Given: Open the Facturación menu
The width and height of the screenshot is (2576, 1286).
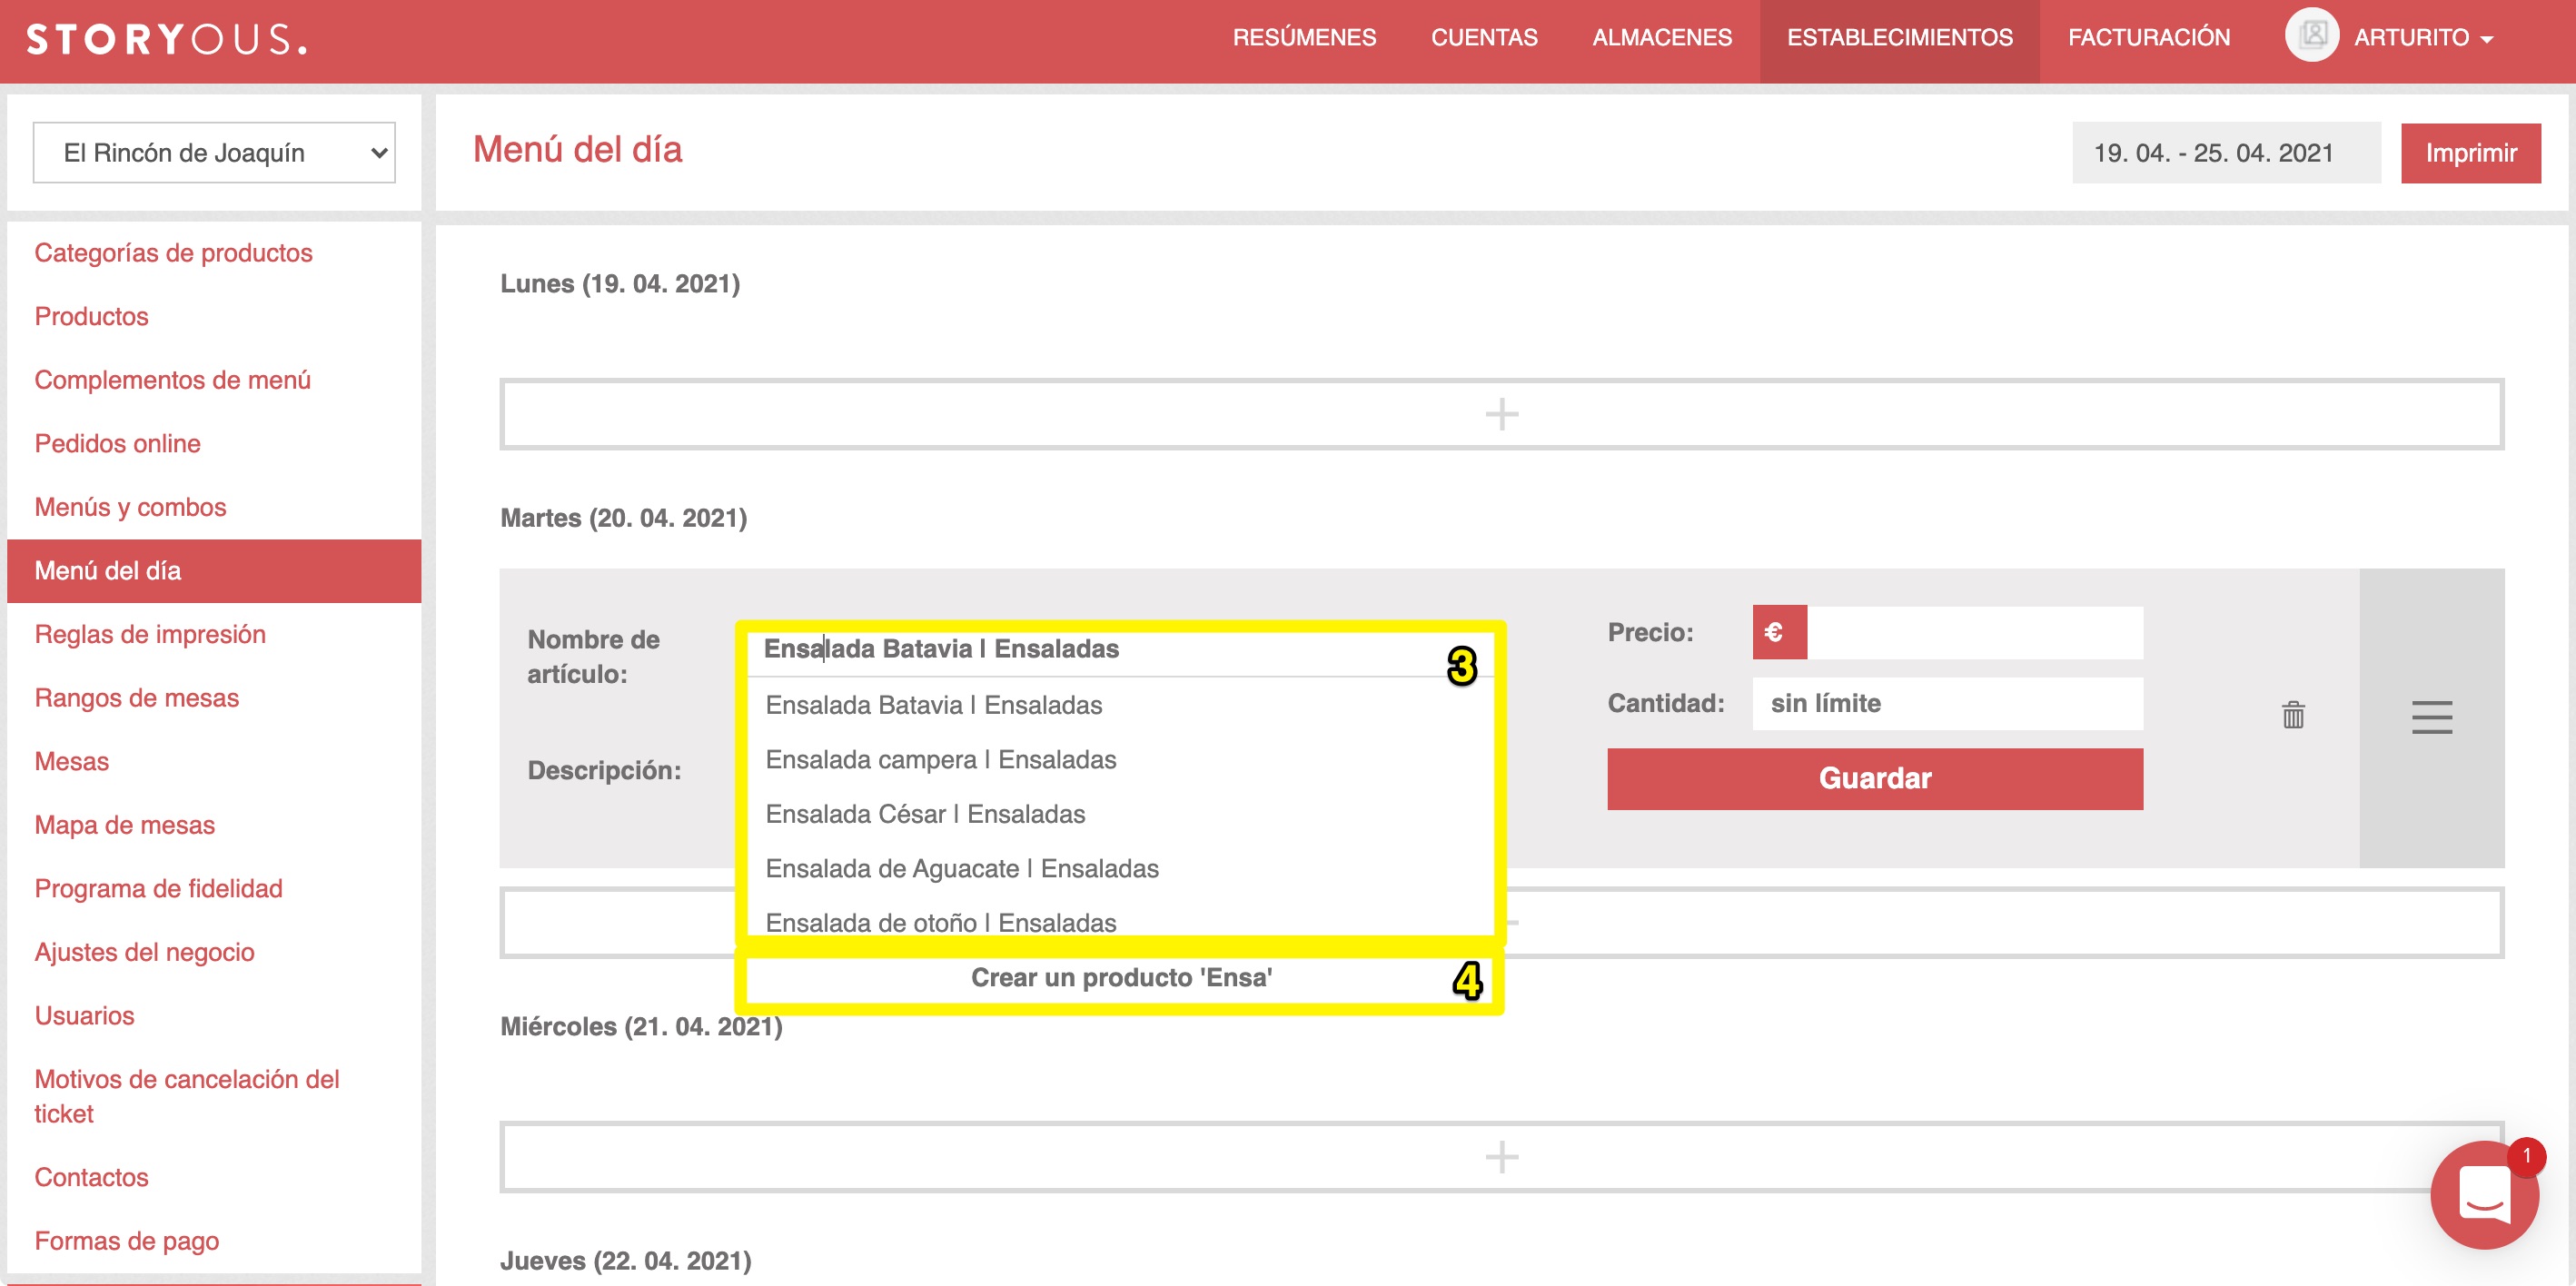Looking at the screenshot, I should [x=2149, y=38].
